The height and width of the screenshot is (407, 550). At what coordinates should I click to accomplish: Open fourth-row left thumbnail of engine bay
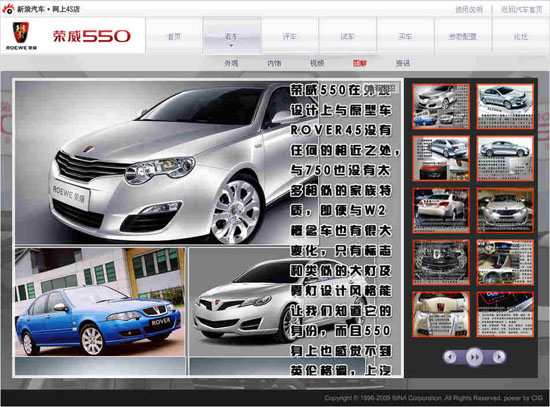[441, 262]
